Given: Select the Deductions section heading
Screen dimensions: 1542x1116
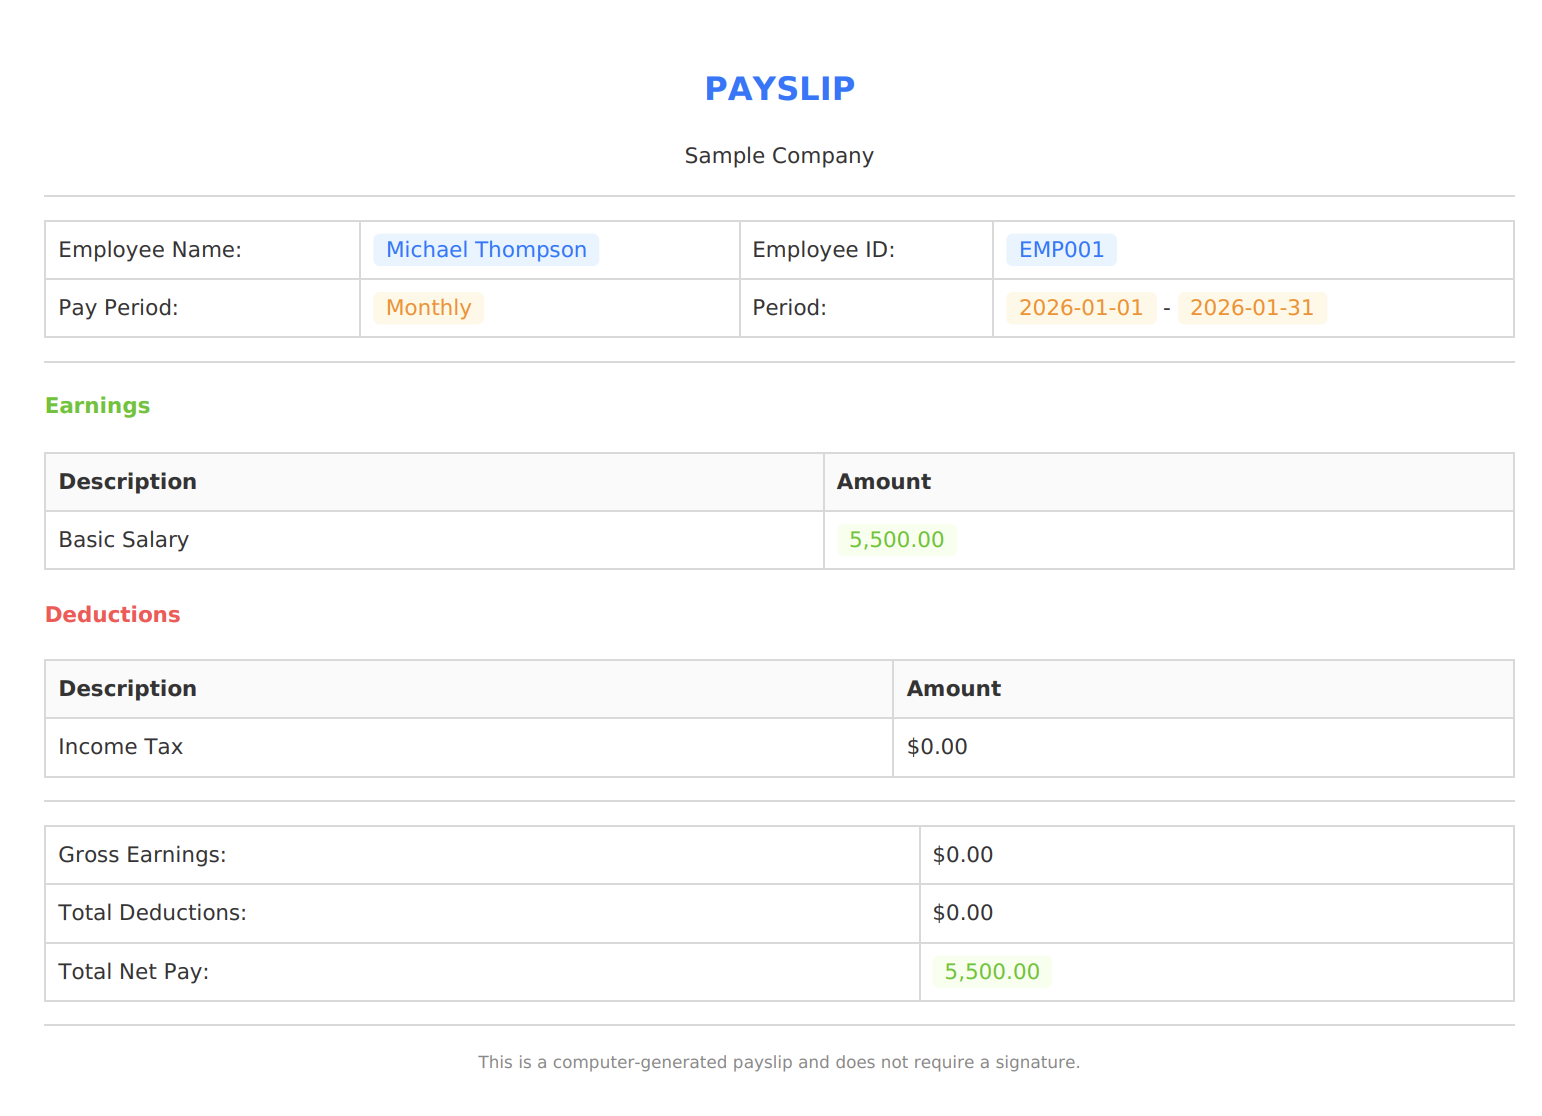Looking at the screenshot, I should [x=112, y=614].
